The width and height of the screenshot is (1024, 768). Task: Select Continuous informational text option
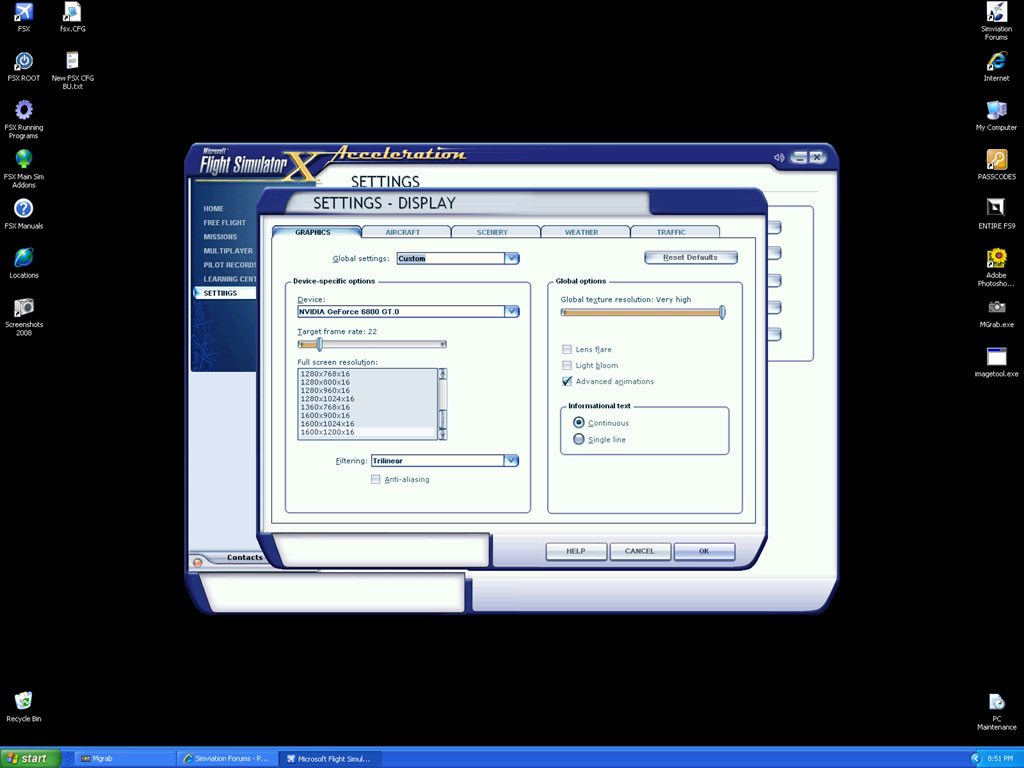pos(579,423)
